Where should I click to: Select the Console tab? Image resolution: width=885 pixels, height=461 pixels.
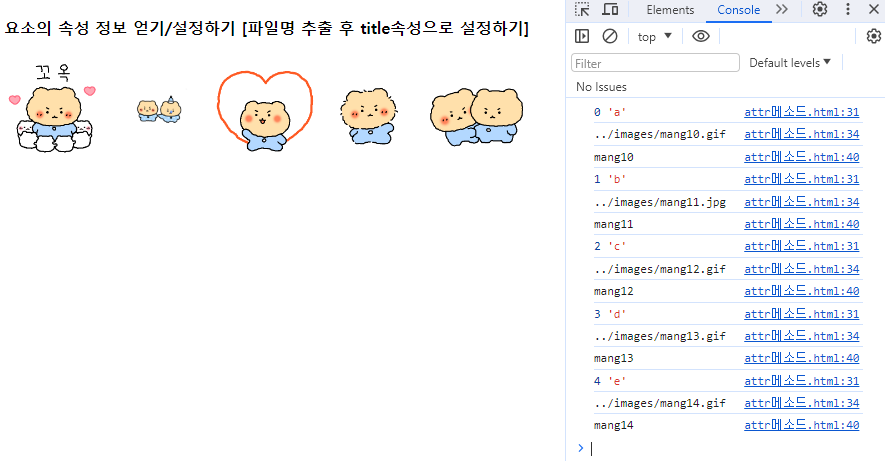(x=738, y=10)
